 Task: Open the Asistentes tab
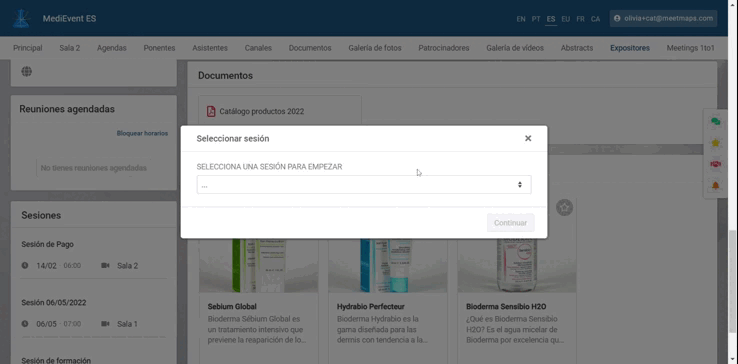pyautogui.click(x=210, y=48)
